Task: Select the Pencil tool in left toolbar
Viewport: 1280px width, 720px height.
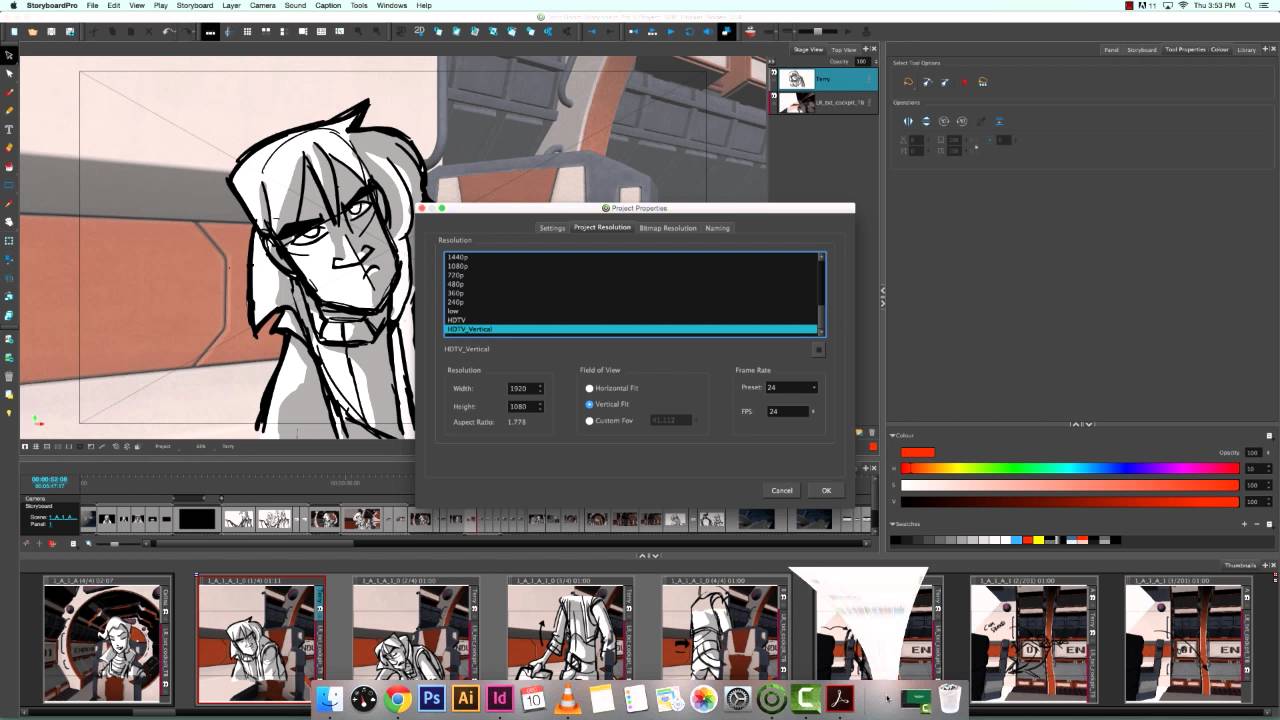Action: click(x=10, y=110)
